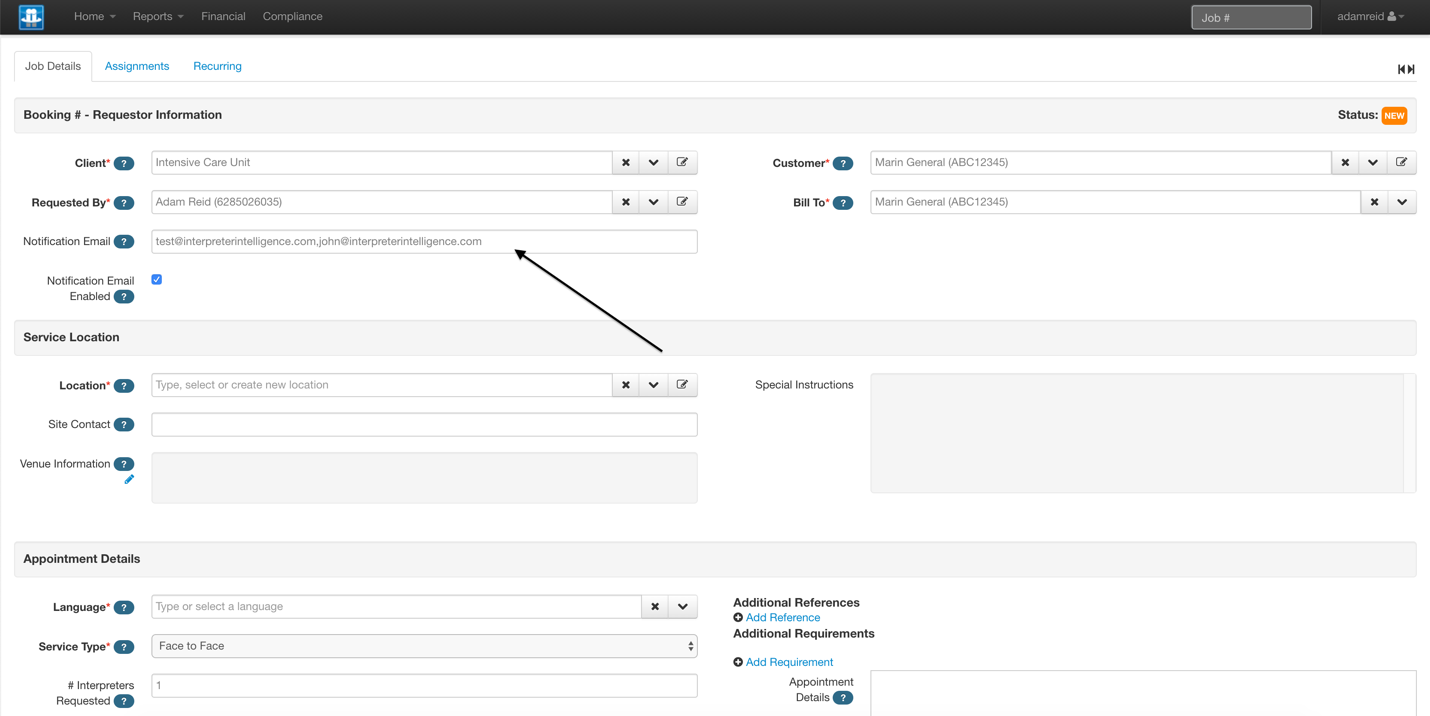The width and height of the screenshot is (1430, 716).
Task: Click inside the Job # search field
Action: point(1250,16)
